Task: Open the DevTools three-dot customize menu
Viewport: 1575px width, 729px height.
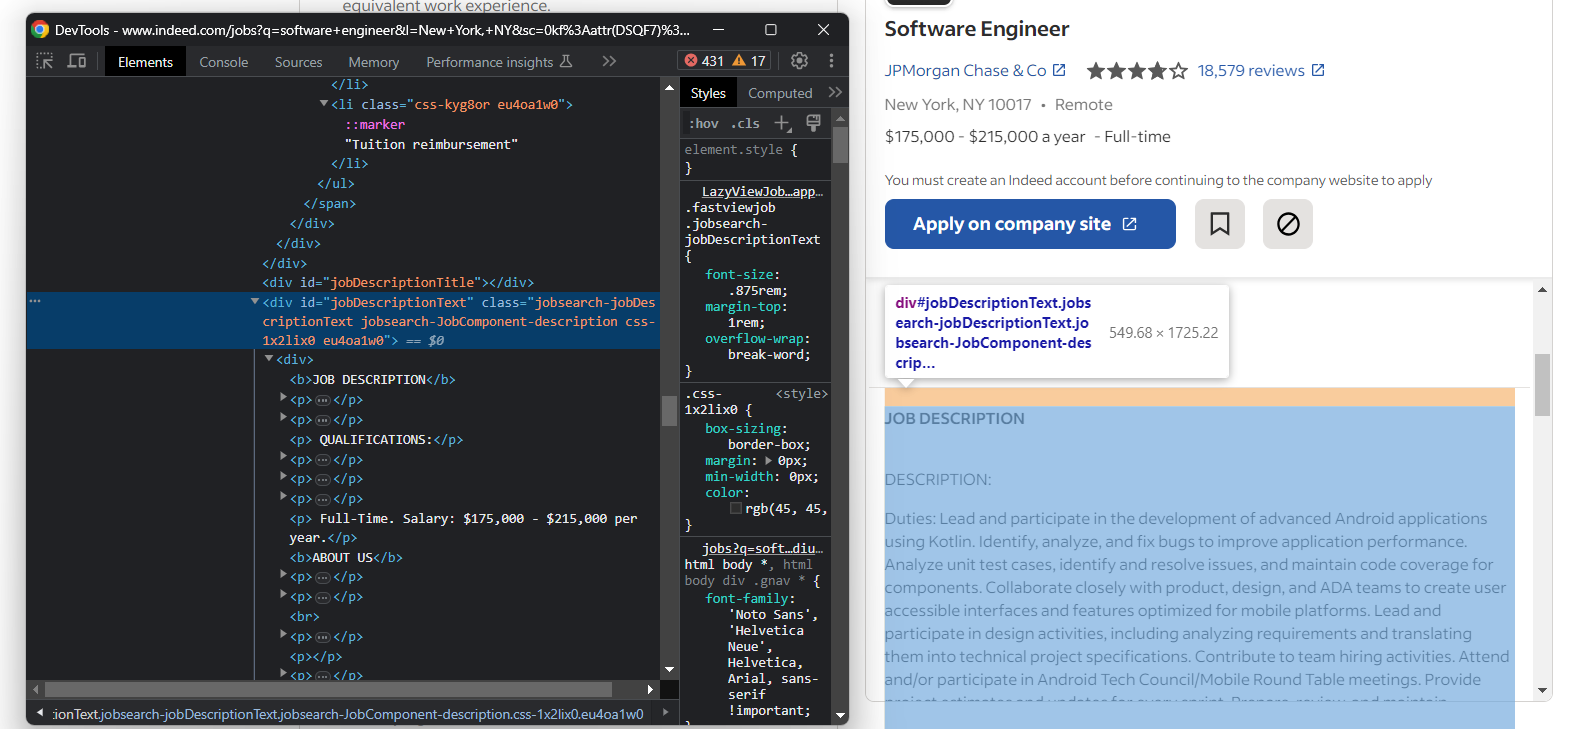Action: tap(831, 61)
